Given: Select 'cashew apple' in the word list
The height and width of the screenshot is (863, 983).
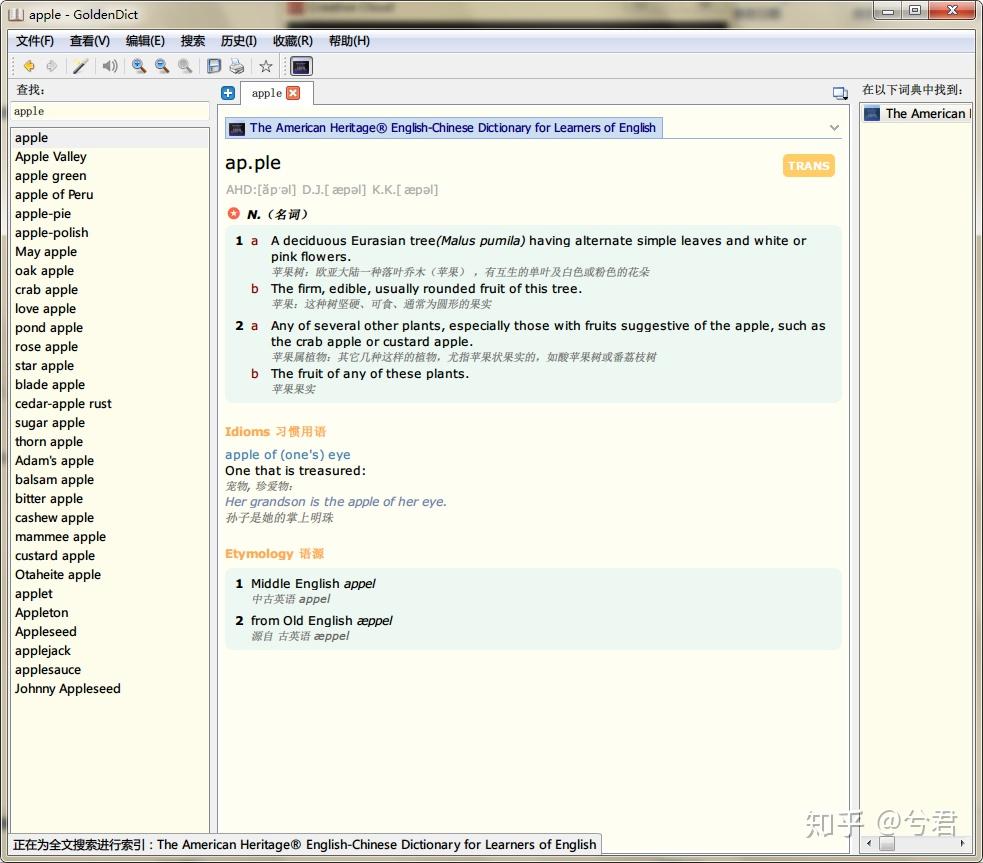Looking at the screenshot, I should 110,518.
